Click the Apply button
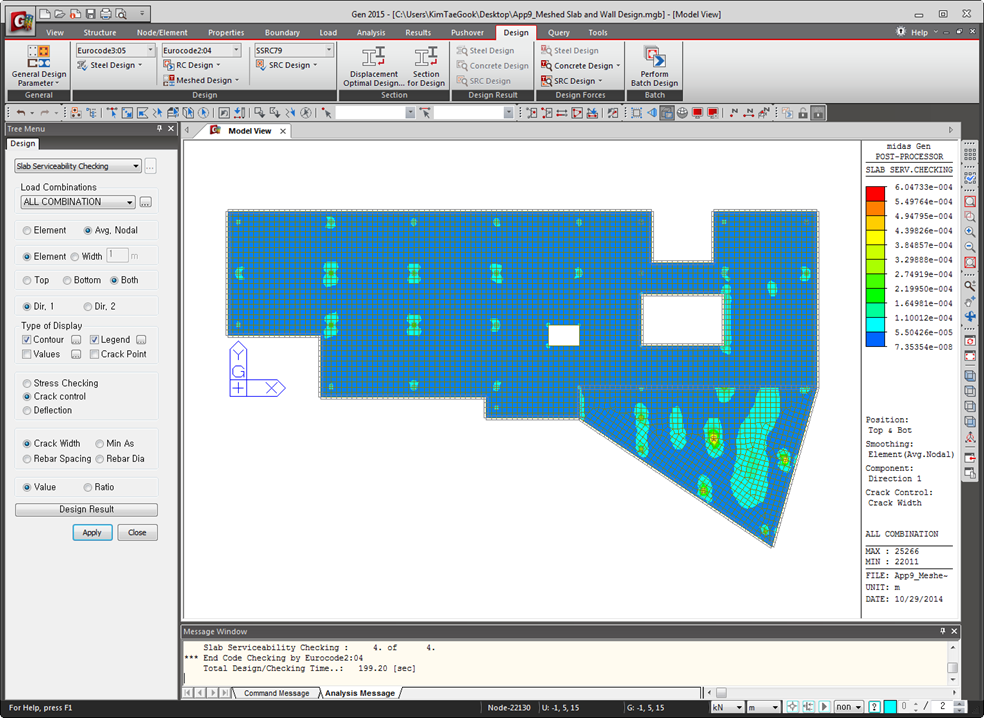This screenshot has height=718, width=984. [92, 532]
